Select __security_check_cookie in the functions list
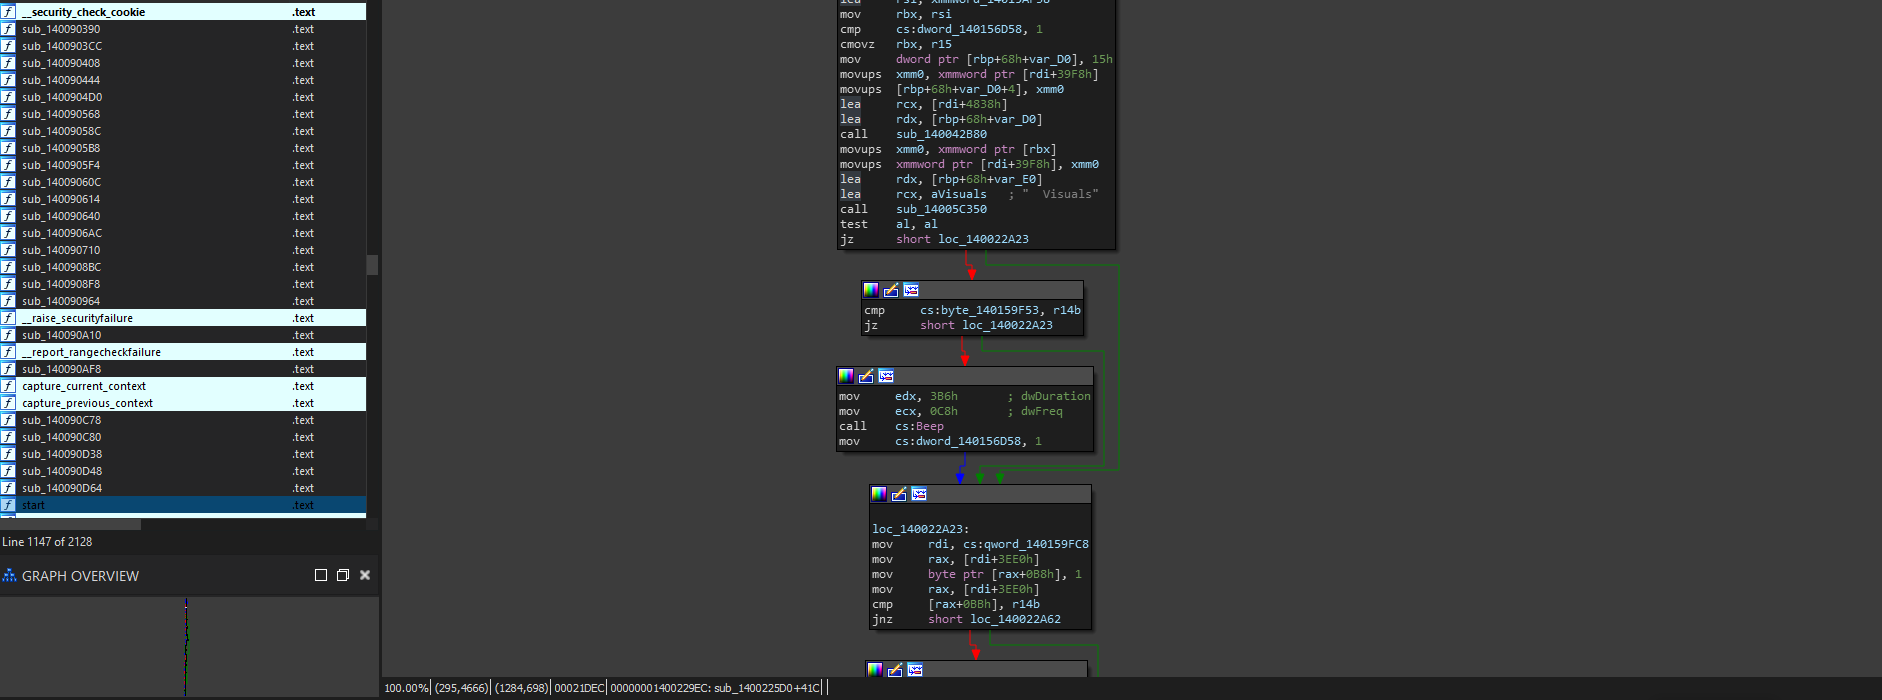 83,12
